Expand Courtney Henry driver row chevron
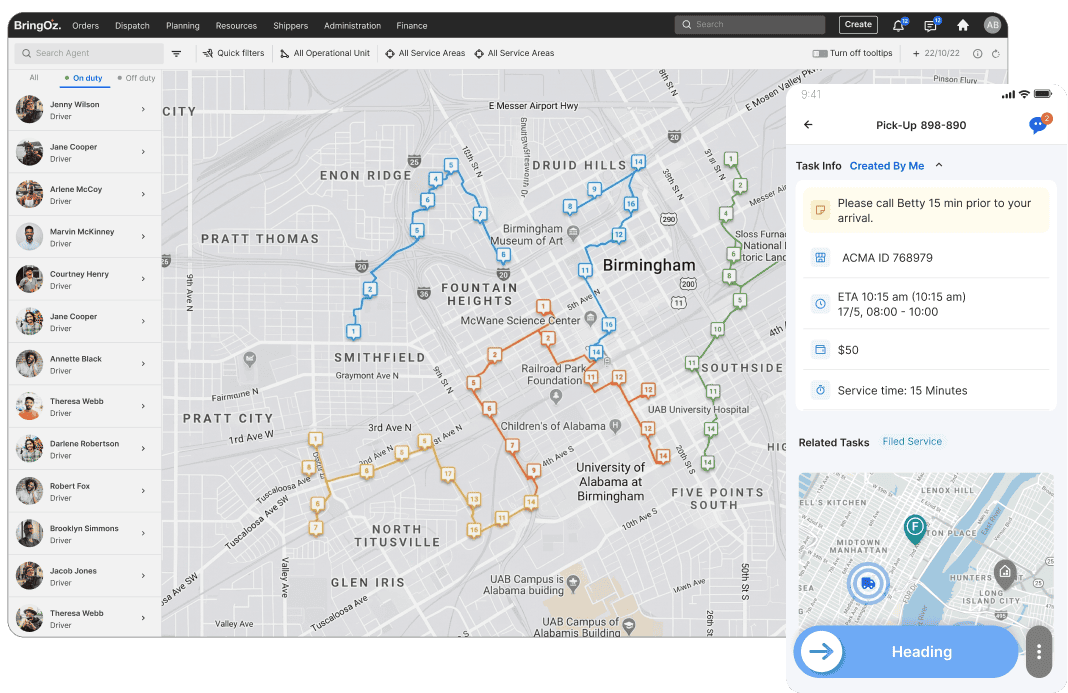Viewport: 1068px width, 693px height. 143,279
